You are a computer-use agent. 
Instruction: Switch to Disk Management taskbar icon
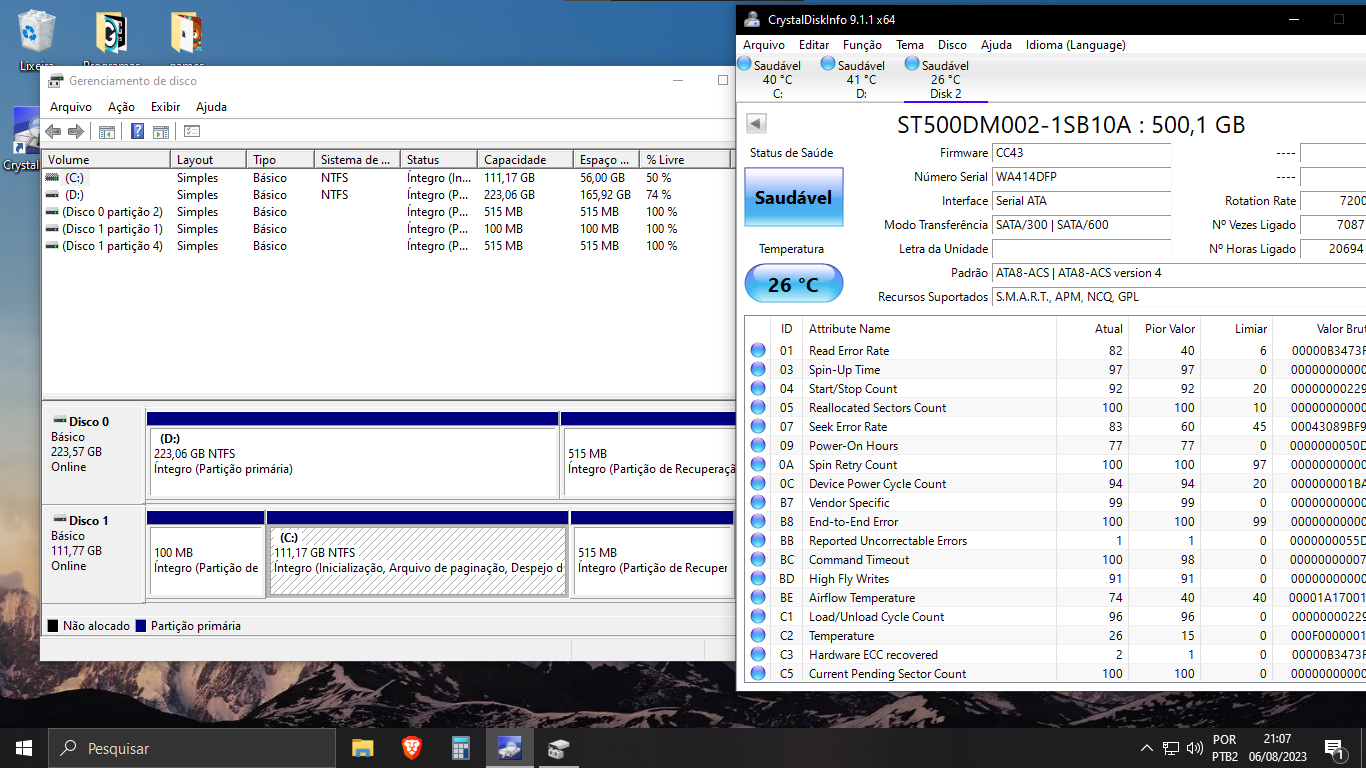click(558, 748)
